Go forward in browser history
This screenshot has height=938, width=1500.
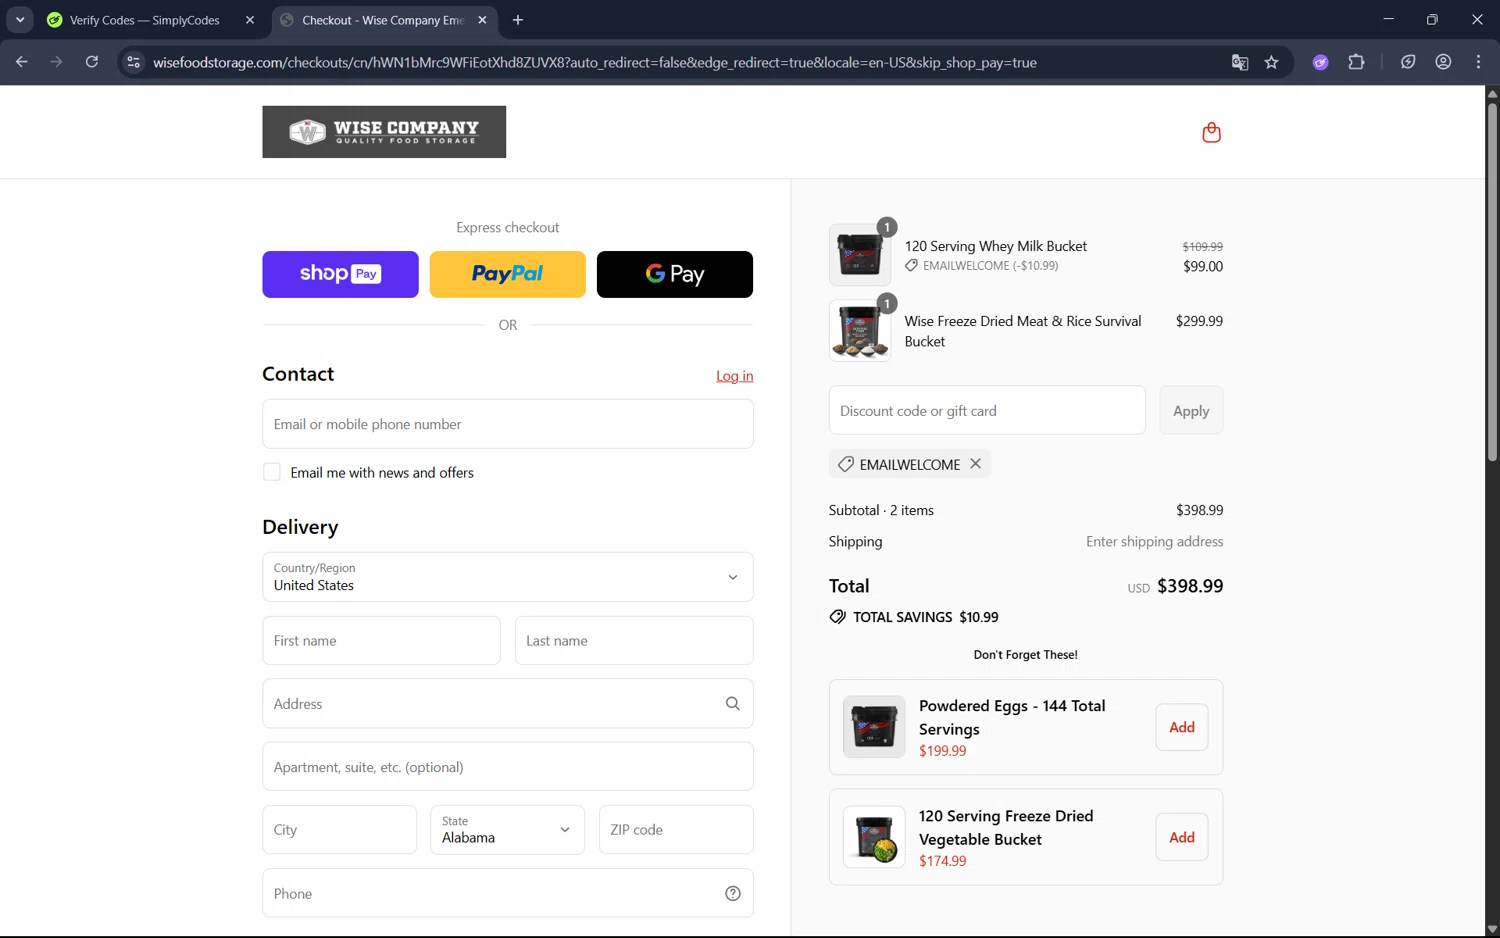[56, 62]
